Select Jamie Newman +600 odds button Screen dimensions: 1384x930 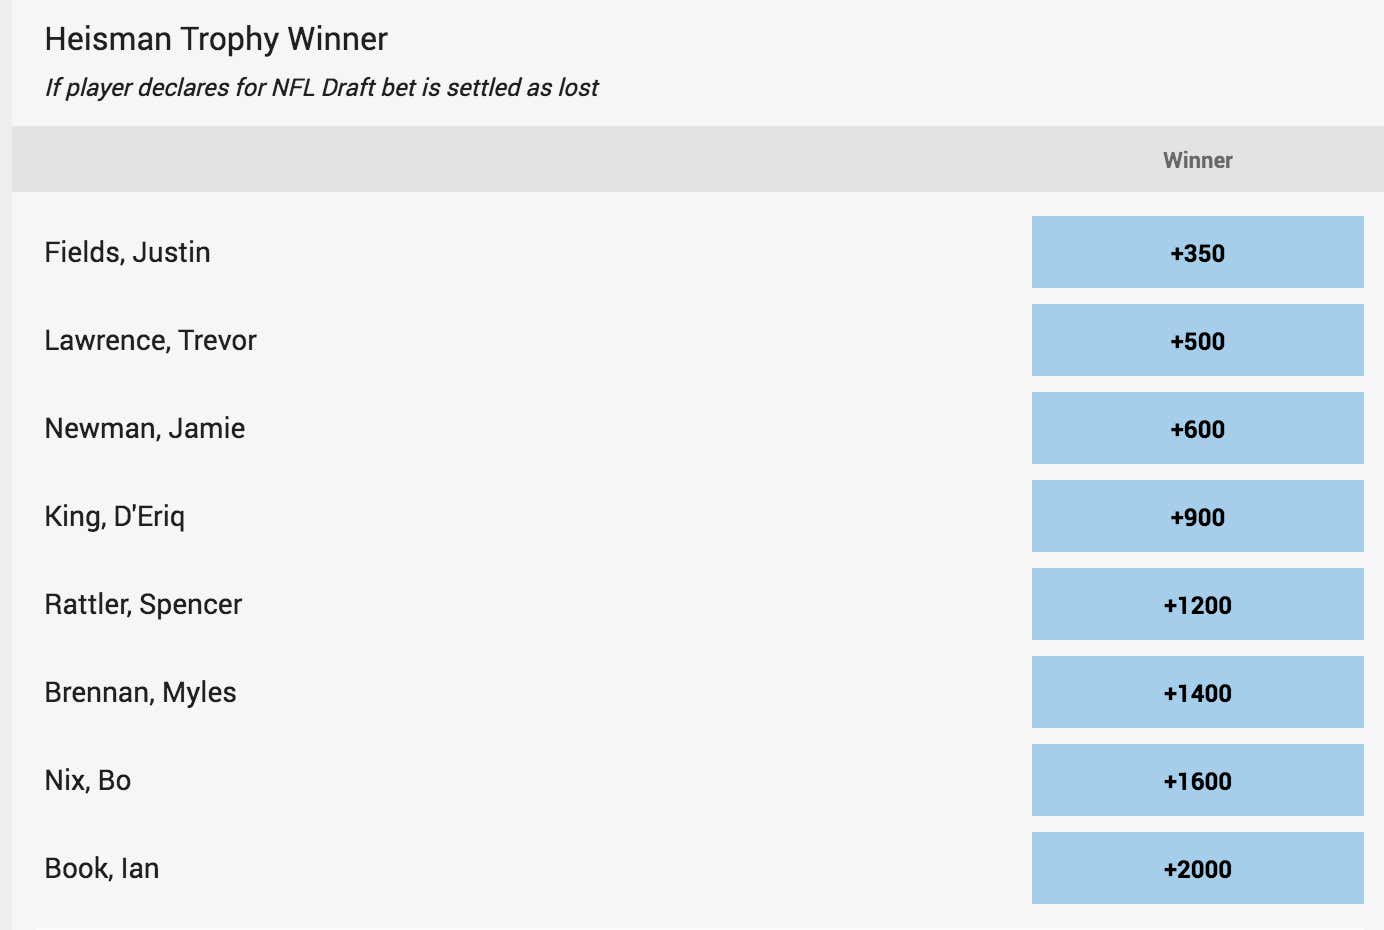[x=1197, y=428]
